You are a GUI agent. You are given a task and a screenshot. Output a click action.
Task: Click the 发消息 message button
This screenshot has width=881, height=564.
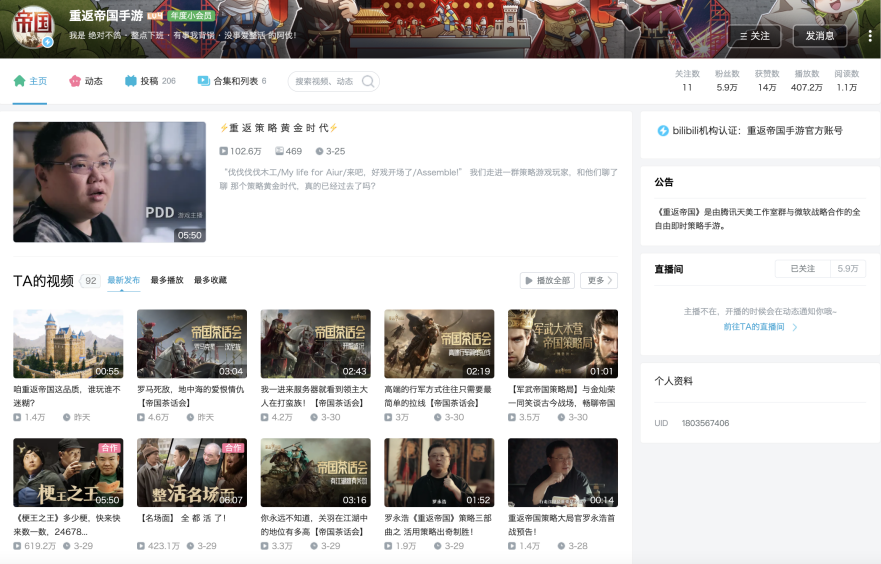[820, 36]
